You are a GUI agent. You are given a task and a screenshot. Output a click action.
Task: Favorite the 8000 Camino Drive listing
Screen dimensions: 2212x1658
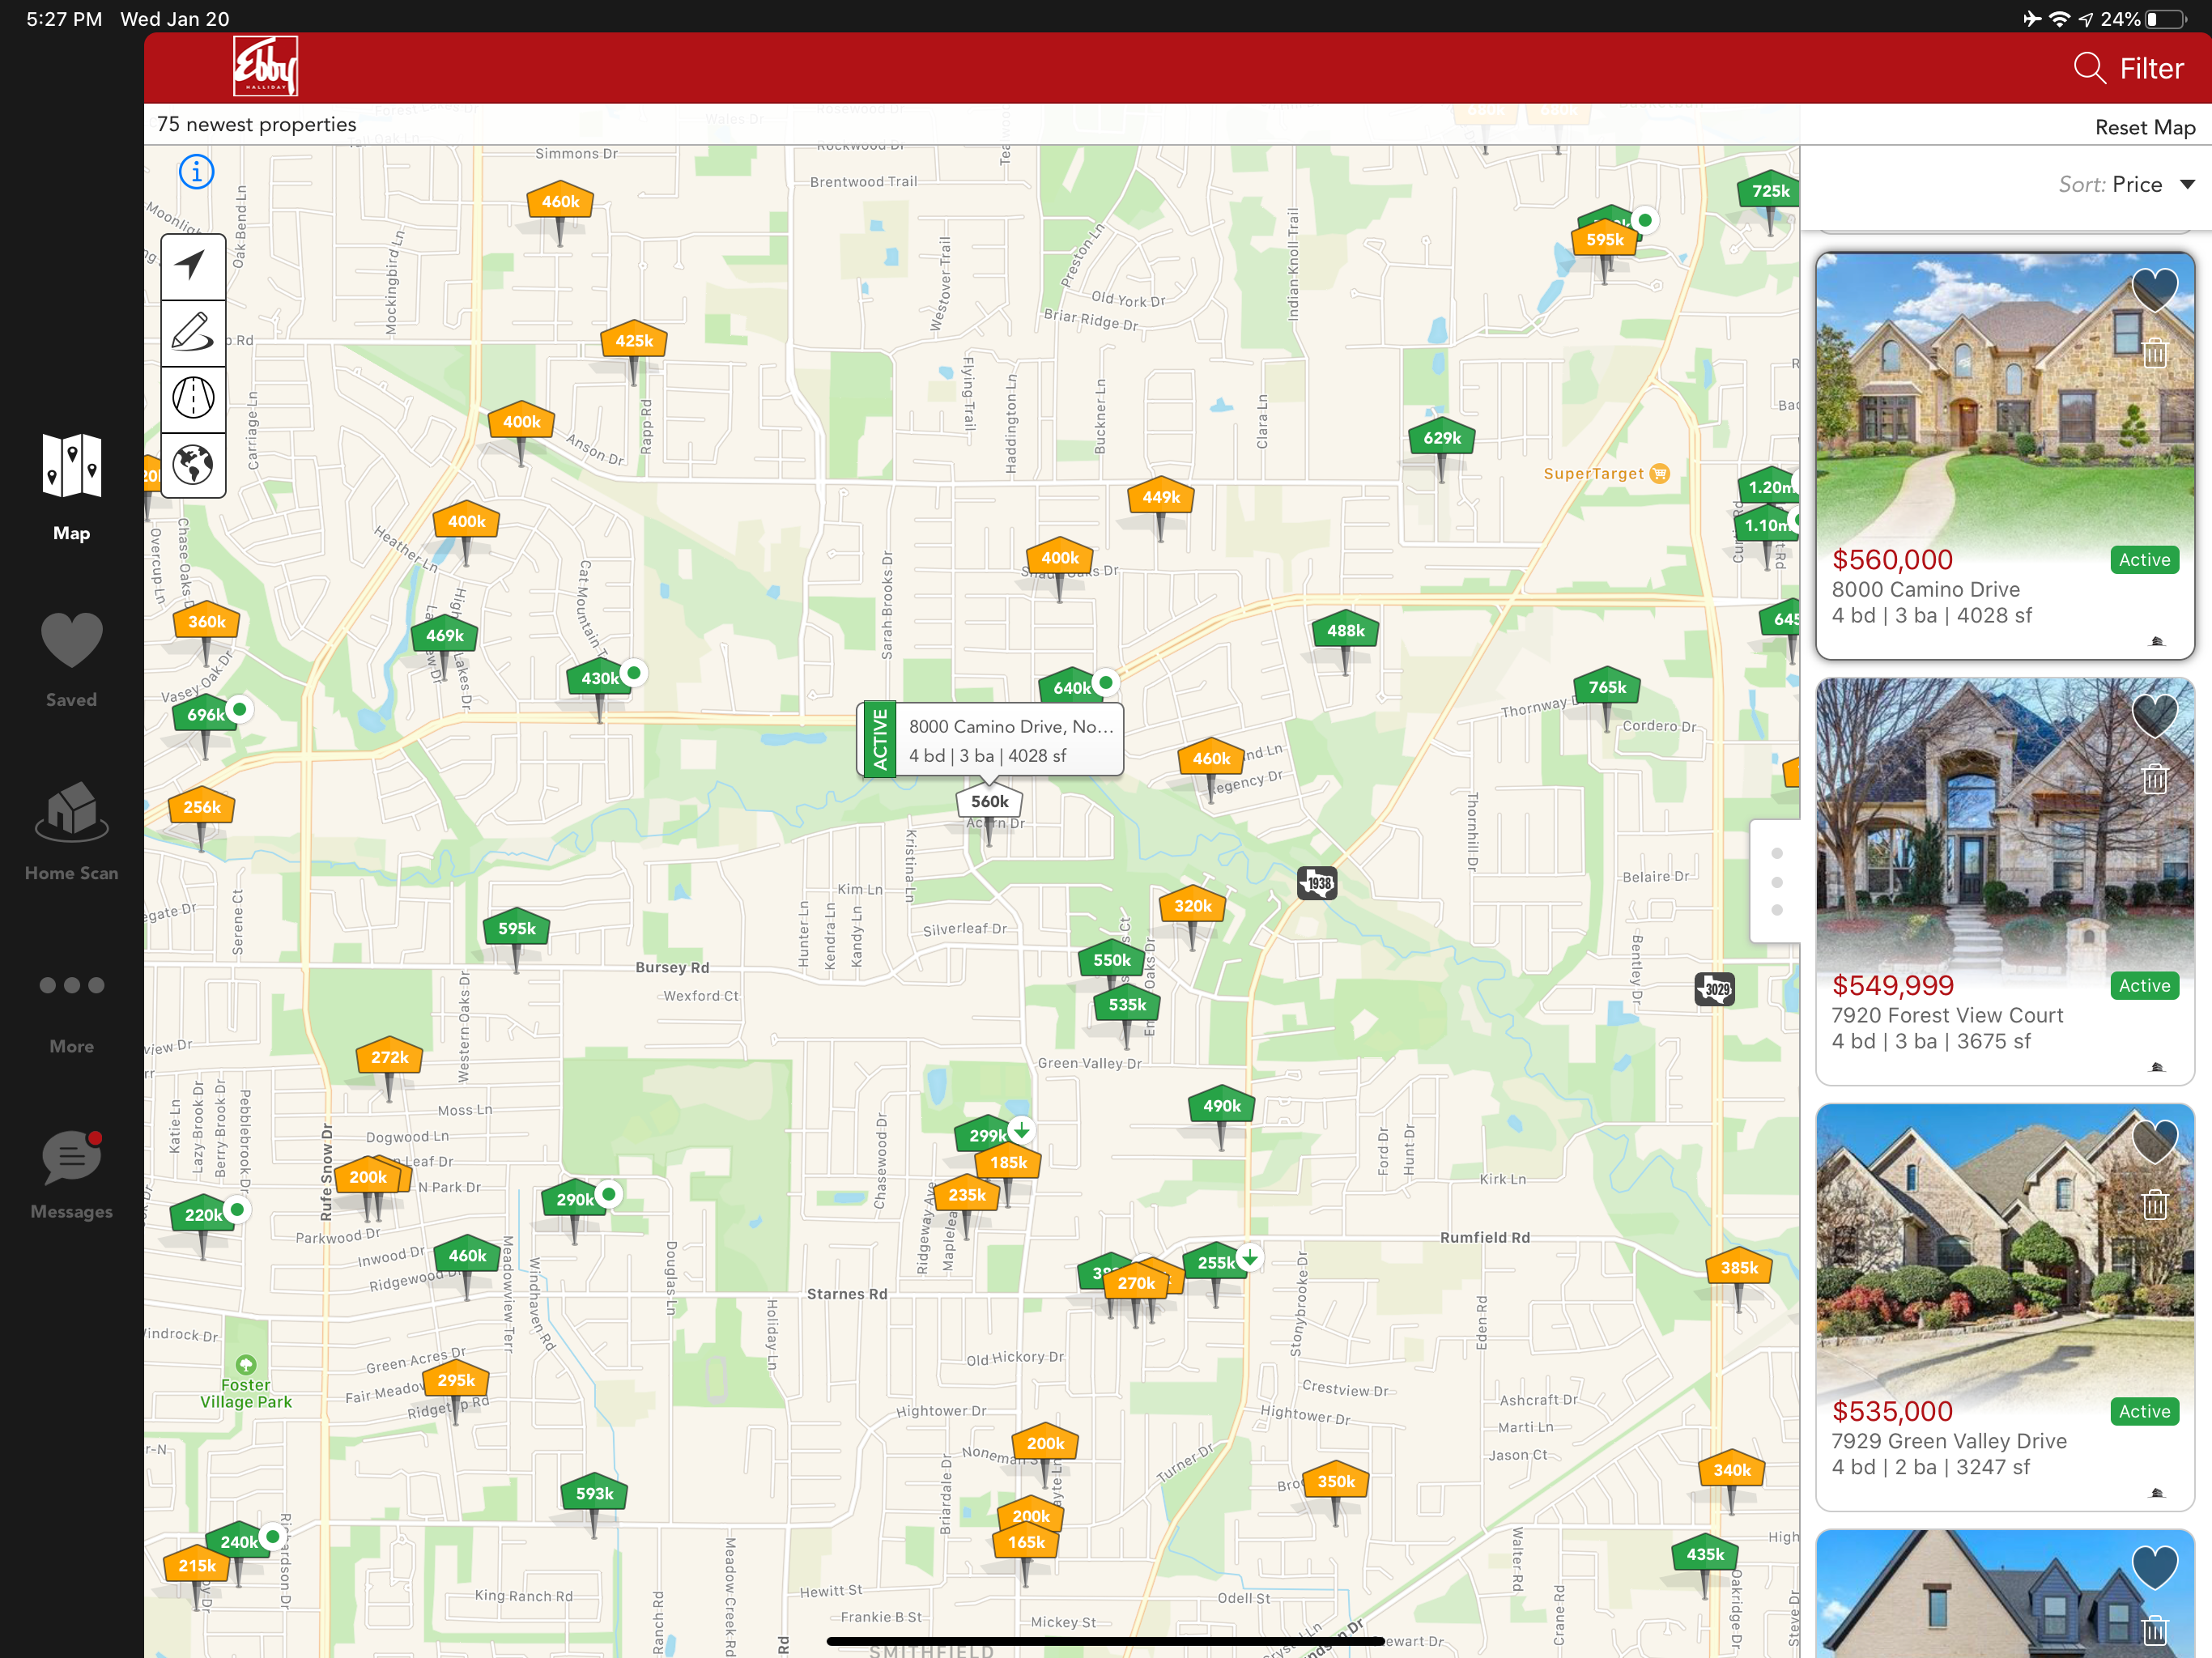click(2154, 290)
